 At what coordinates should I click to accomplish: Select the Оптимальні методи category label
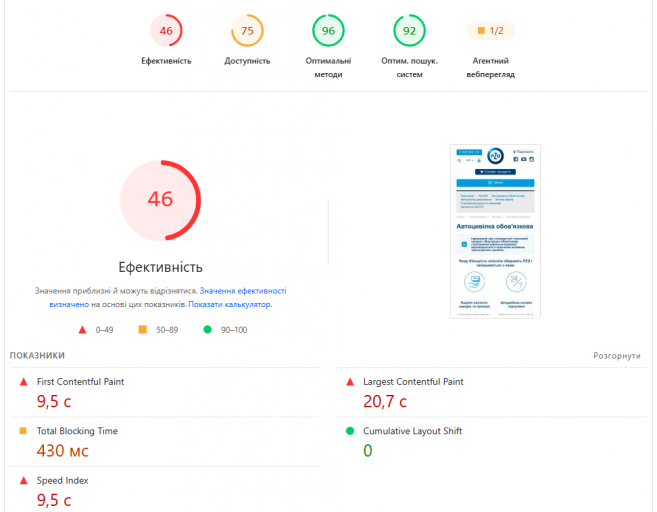pyautogui.click(x=328, y=67)
